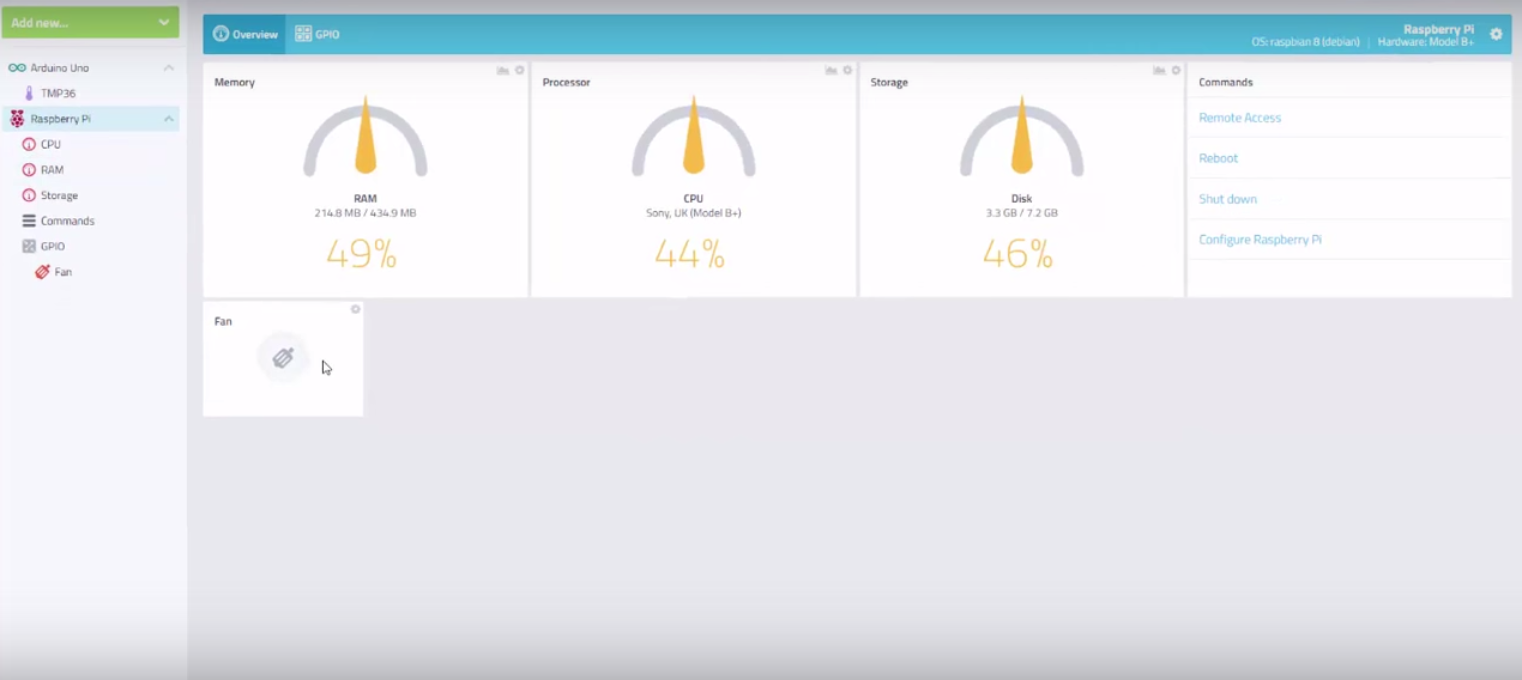The image size is (1522, 680).
Task: Open the 'Add new...' dropdown
Action: pos(91,22)
